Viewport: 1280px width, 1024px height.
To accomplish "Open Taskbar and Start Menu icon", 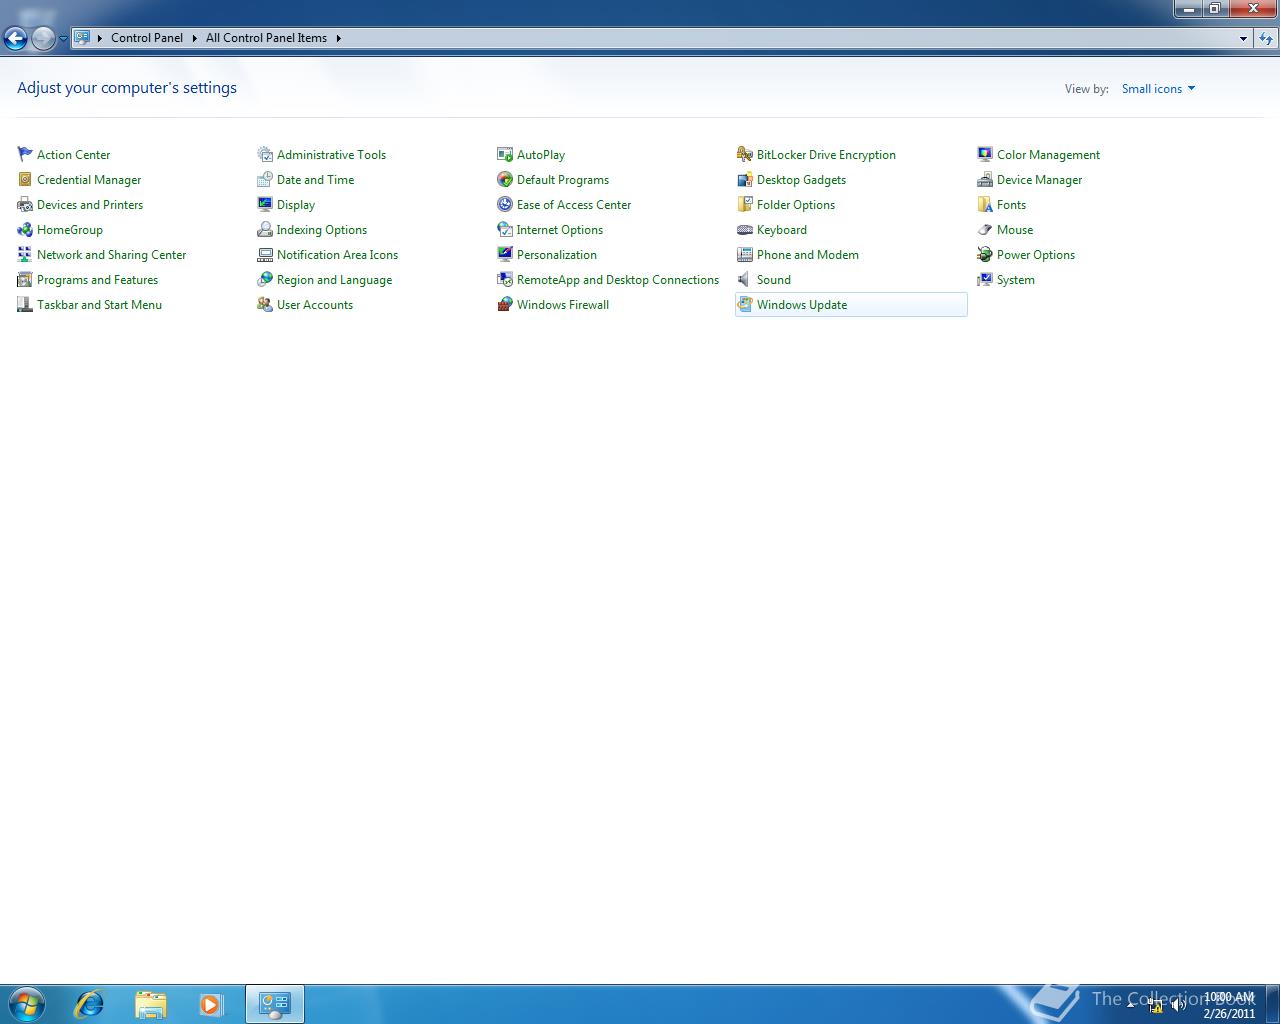I will tap(25, 304).
